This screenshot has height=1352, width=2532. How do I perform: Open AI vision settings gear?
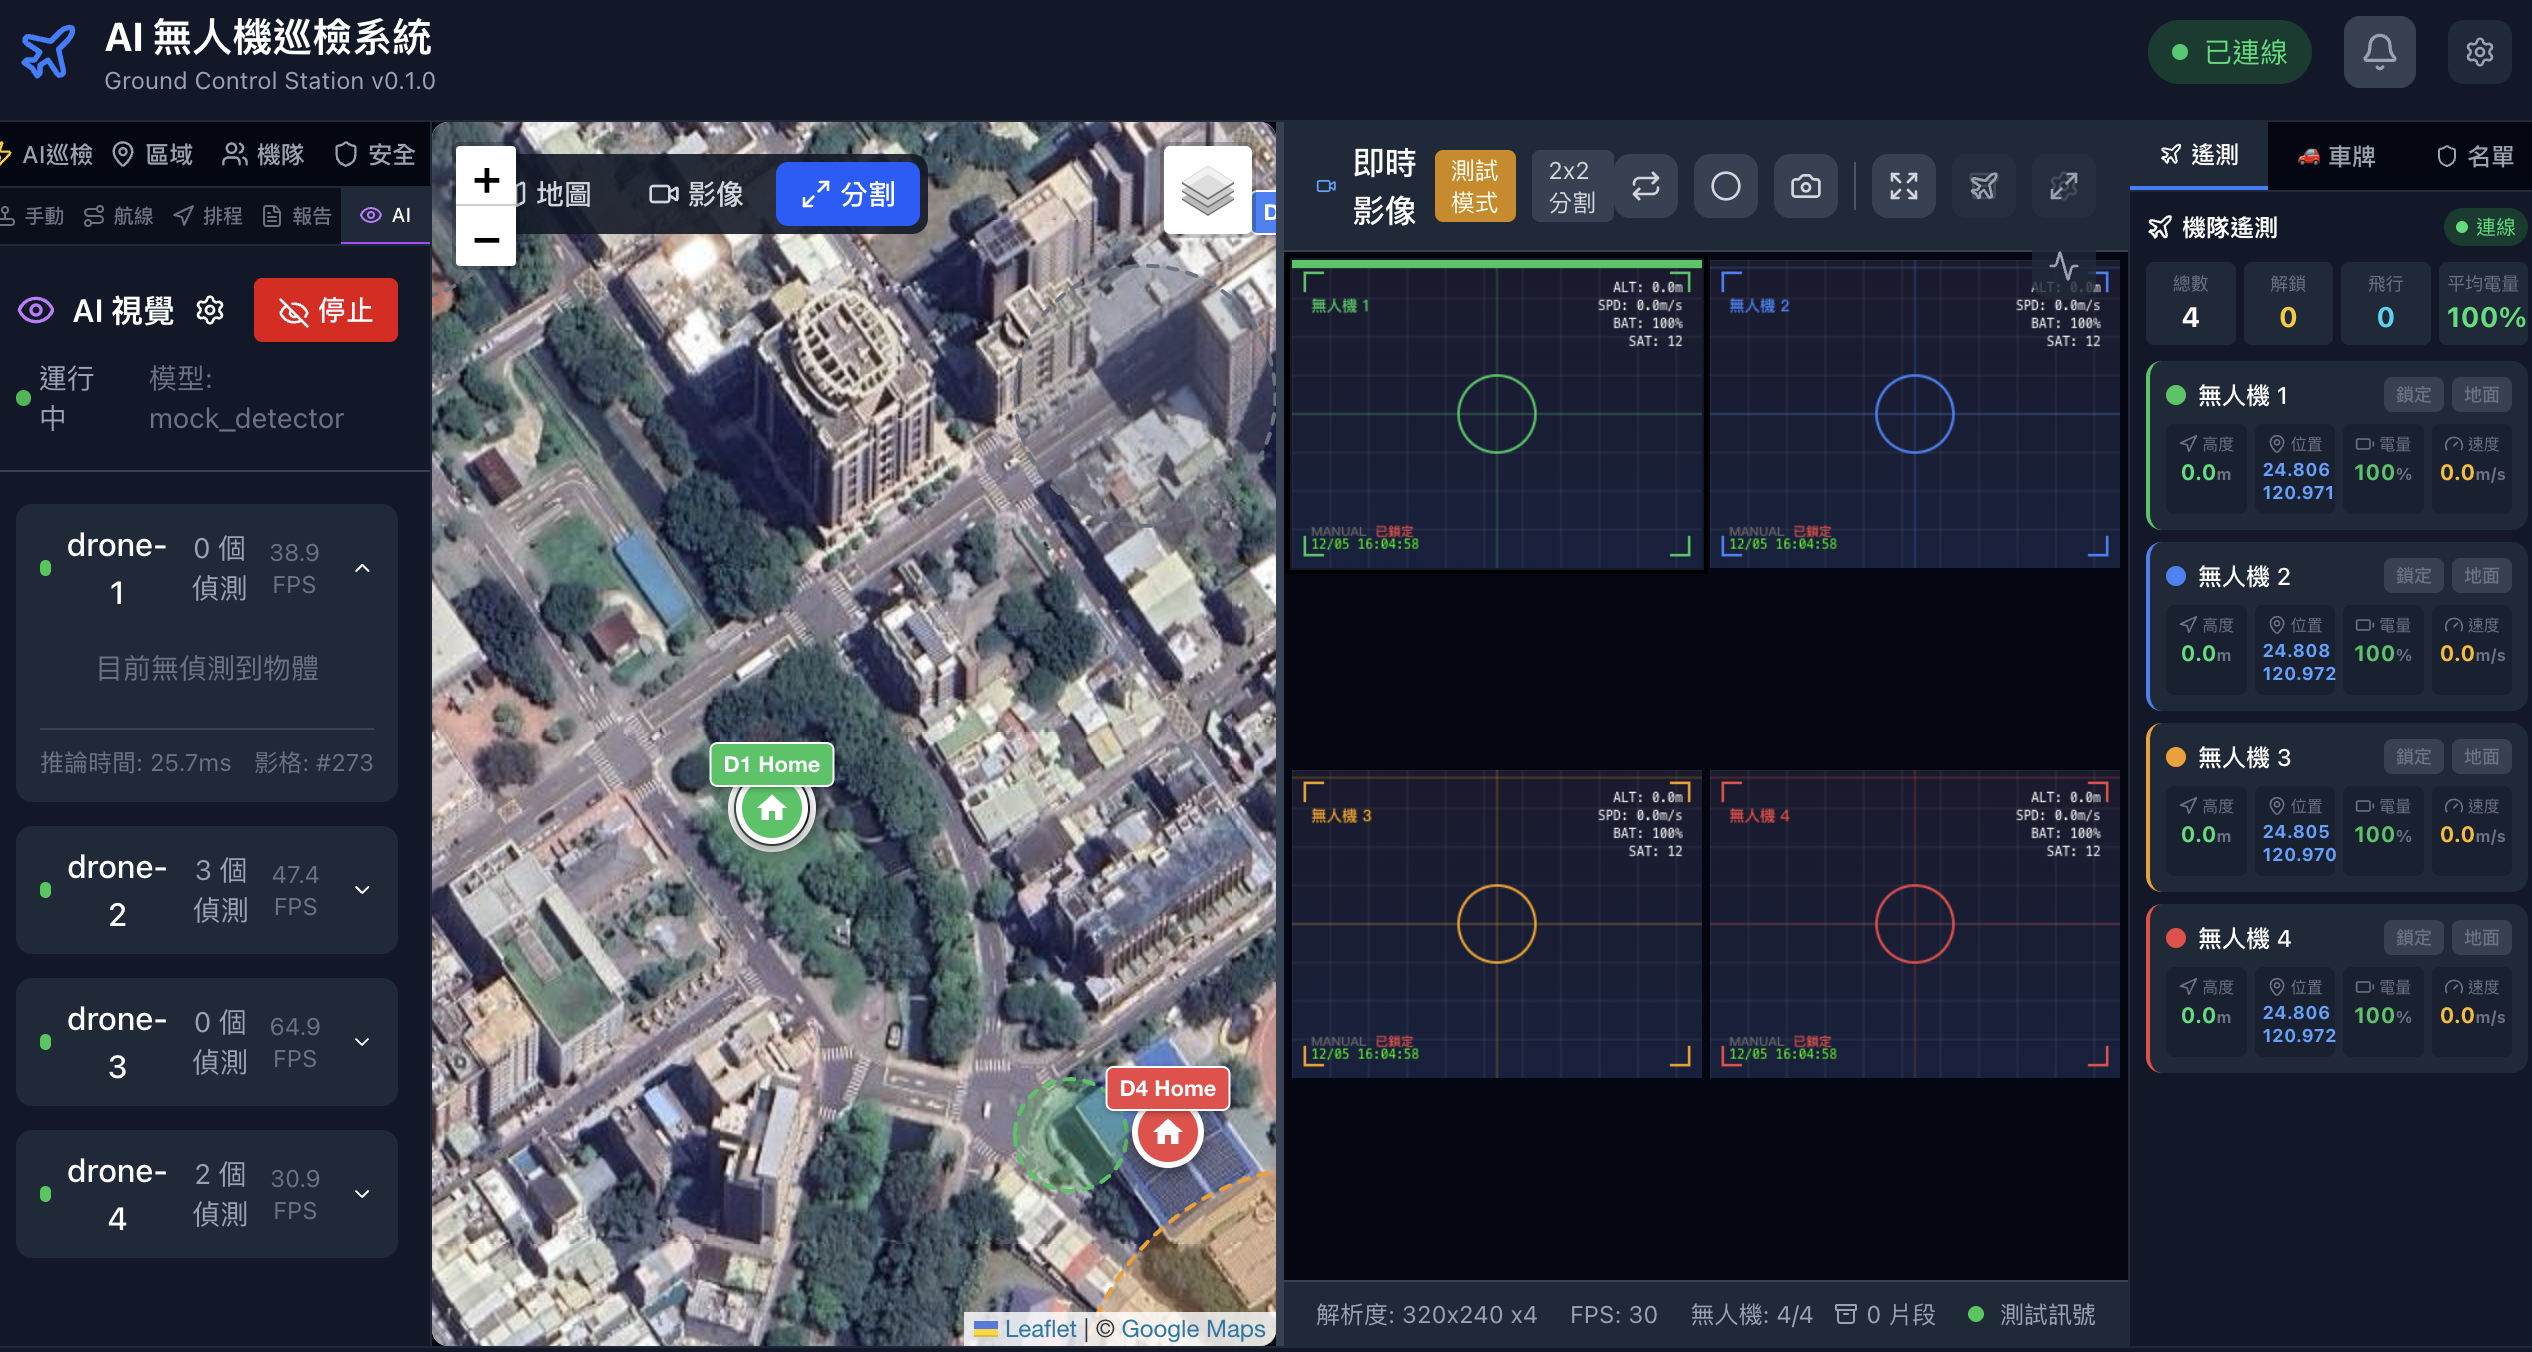click(210, 310)
